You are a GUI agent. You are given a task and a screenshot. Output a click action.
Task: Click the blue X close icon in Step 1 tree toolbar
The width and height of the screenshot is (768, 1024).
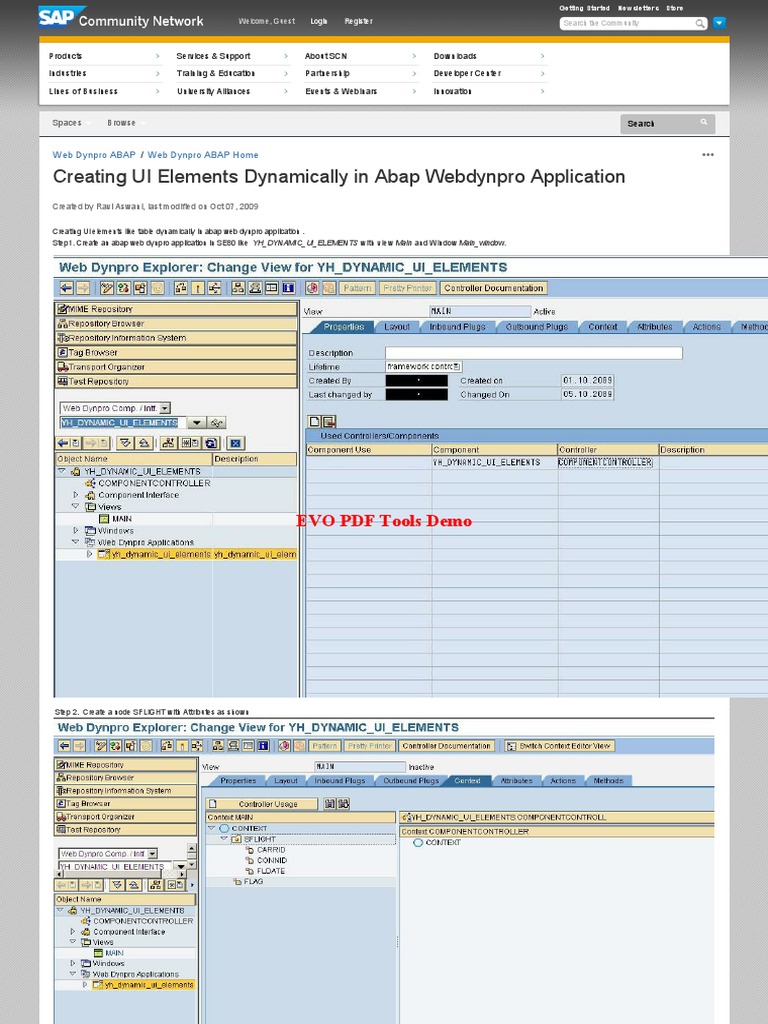236,443
